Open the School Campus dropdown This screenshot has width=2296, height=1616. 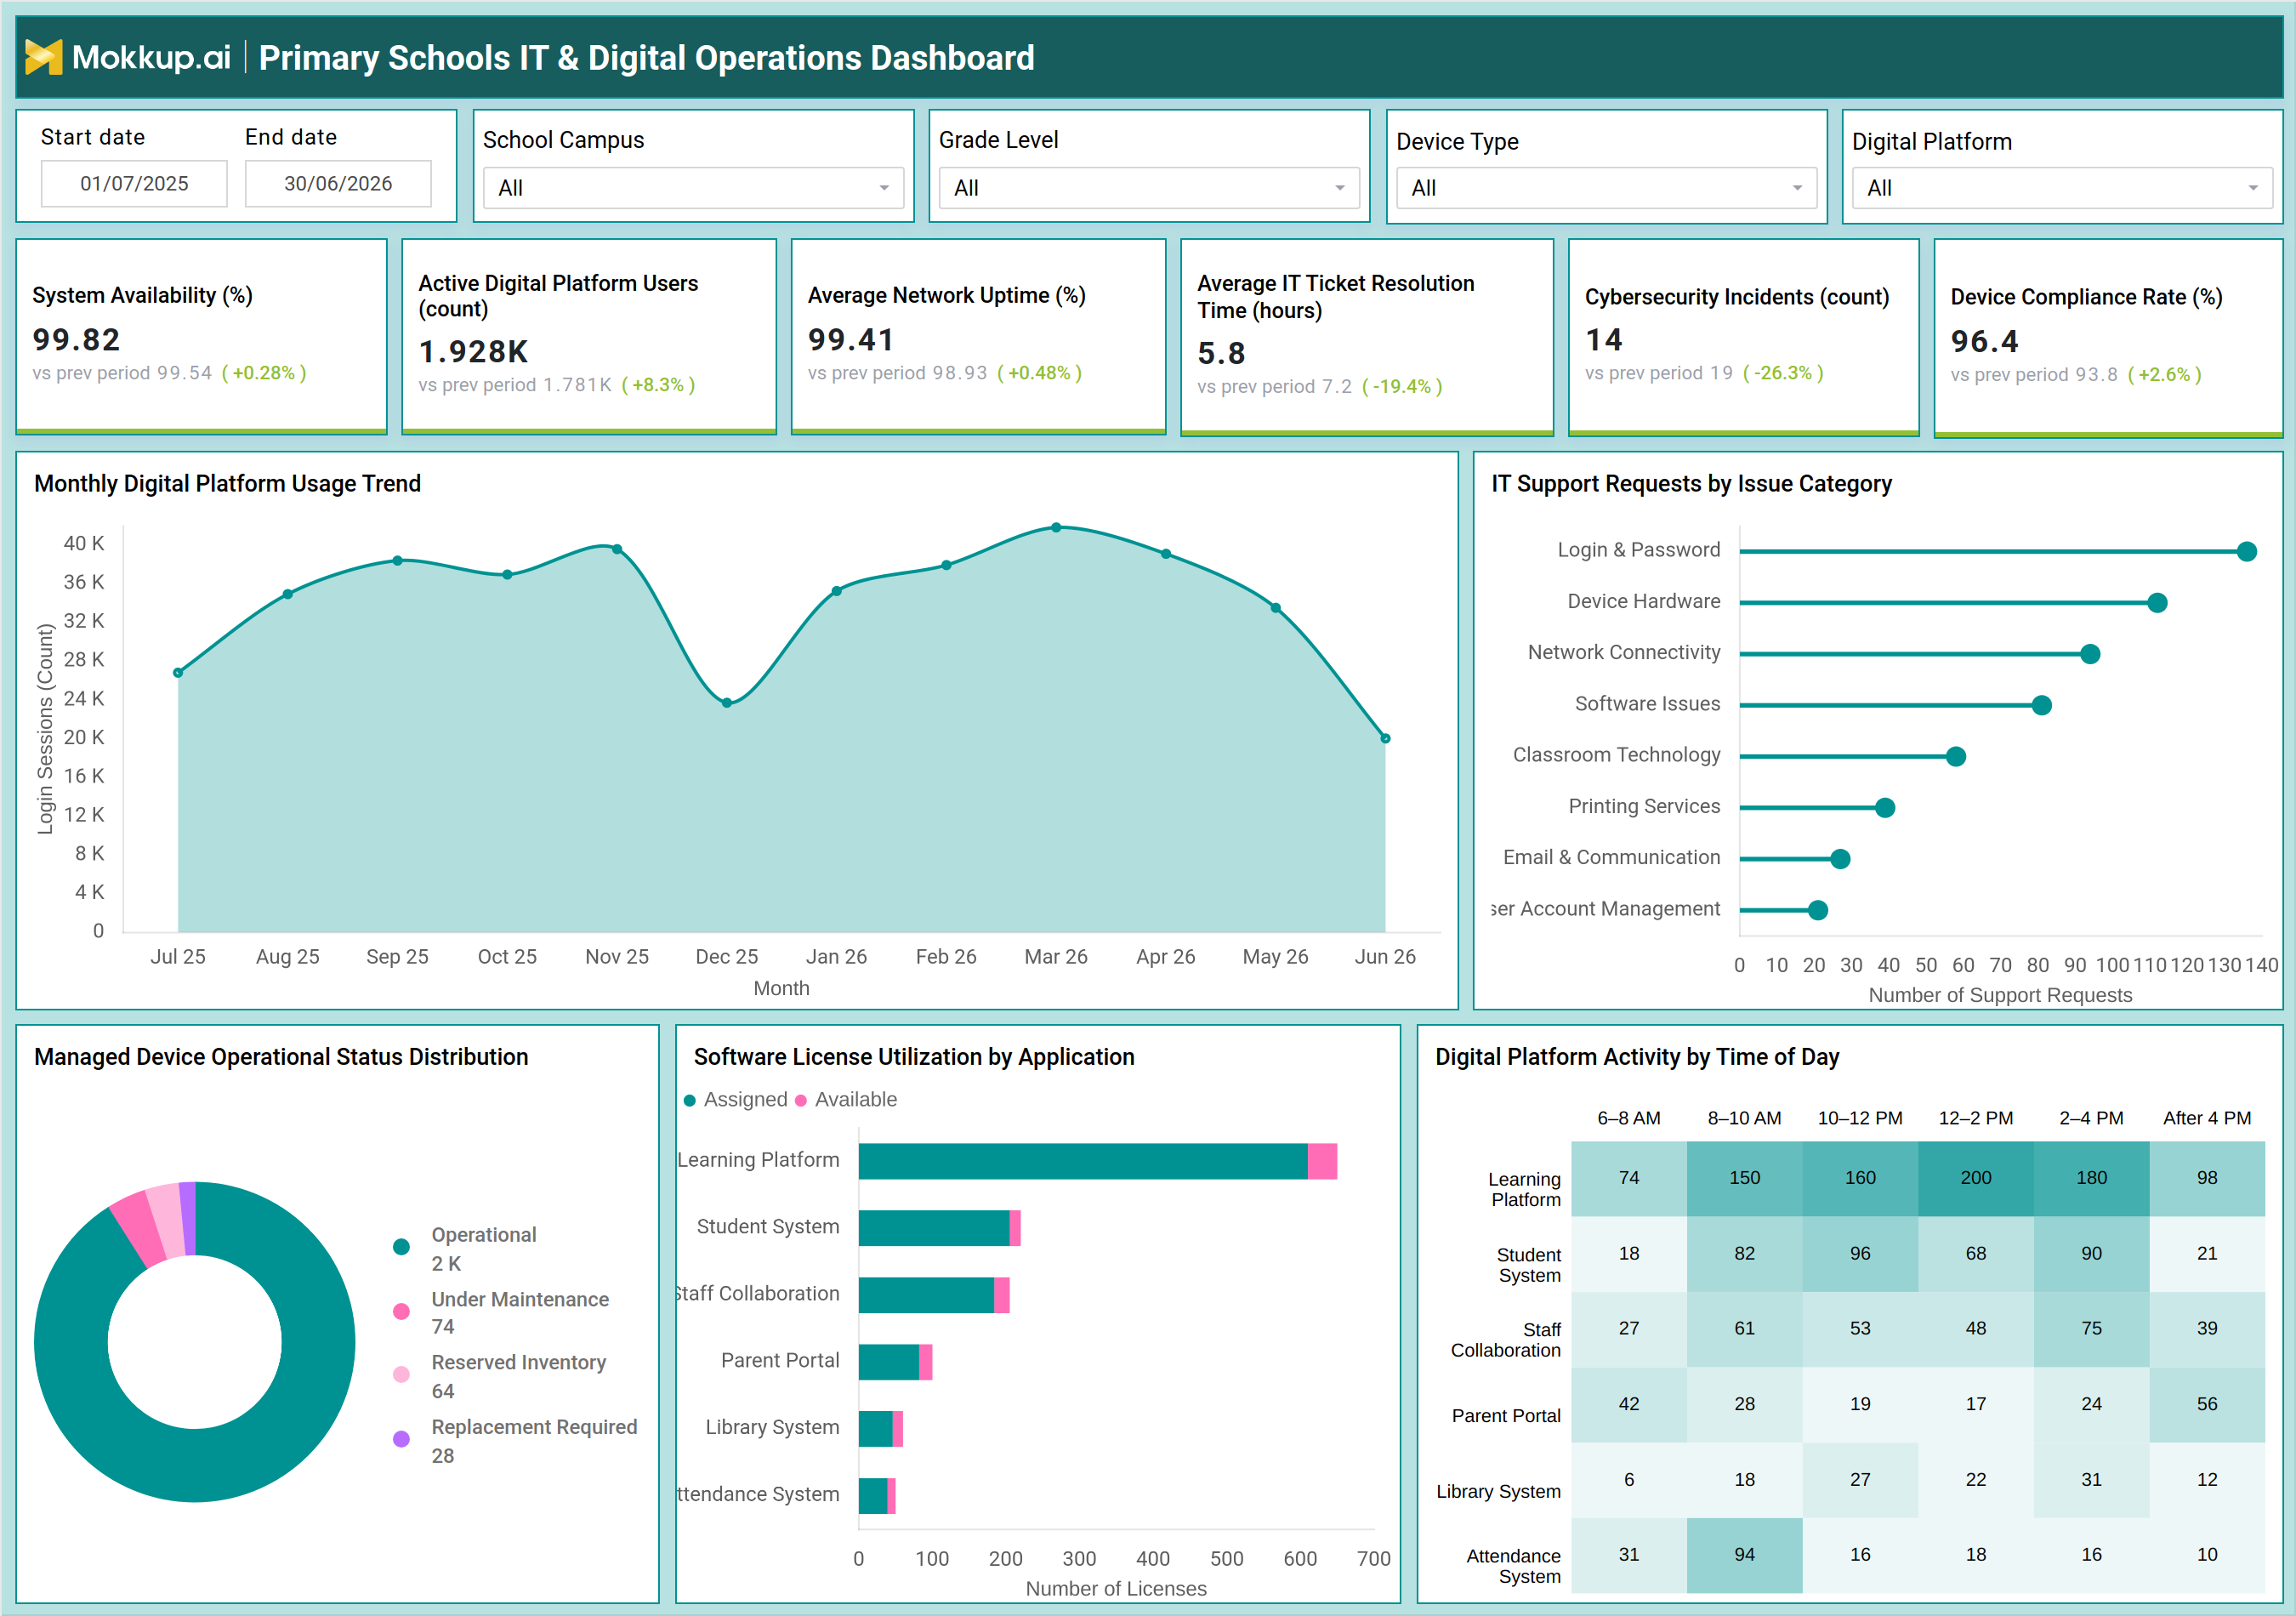pyautogui.click(x=693, y=188)
